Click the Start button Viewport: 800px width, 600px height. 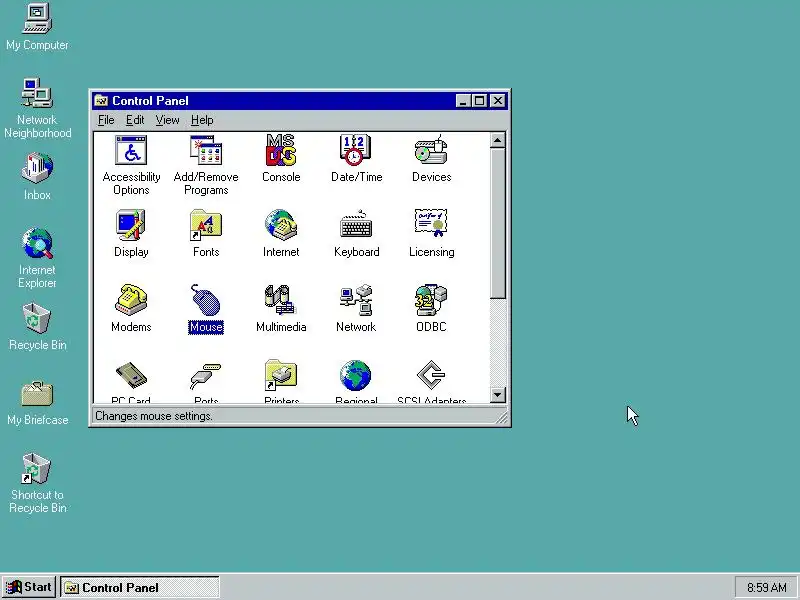pos(29,587)
